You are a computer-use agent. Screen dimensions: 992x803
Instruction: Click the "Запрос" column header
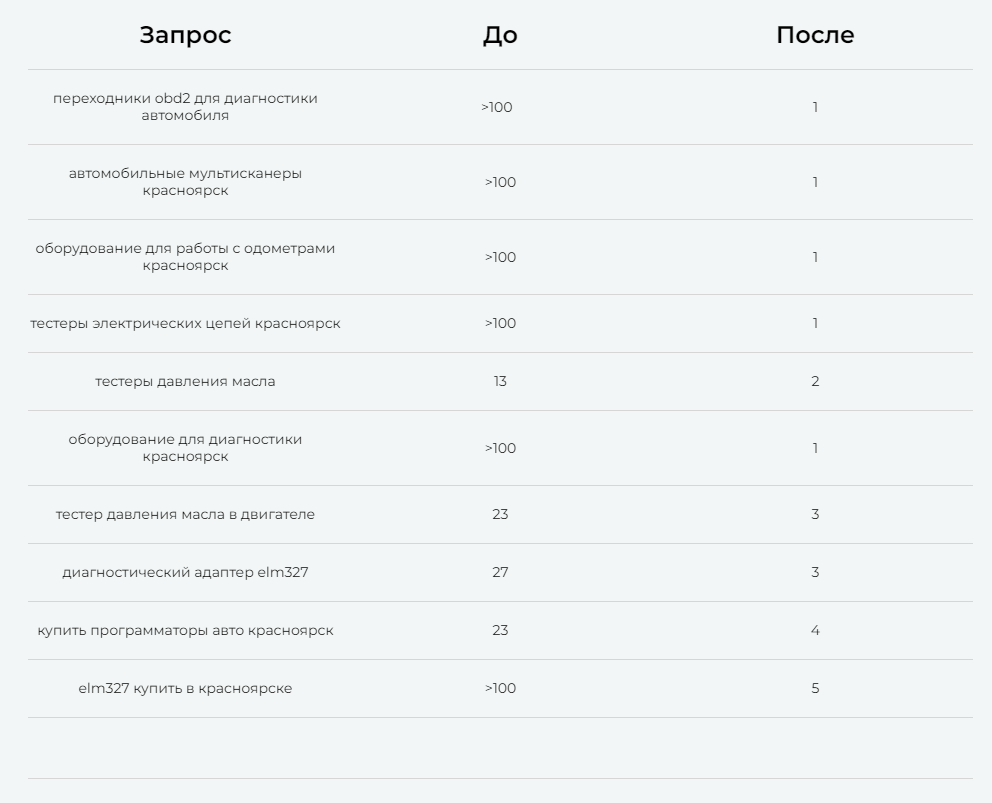pos(185,35)
